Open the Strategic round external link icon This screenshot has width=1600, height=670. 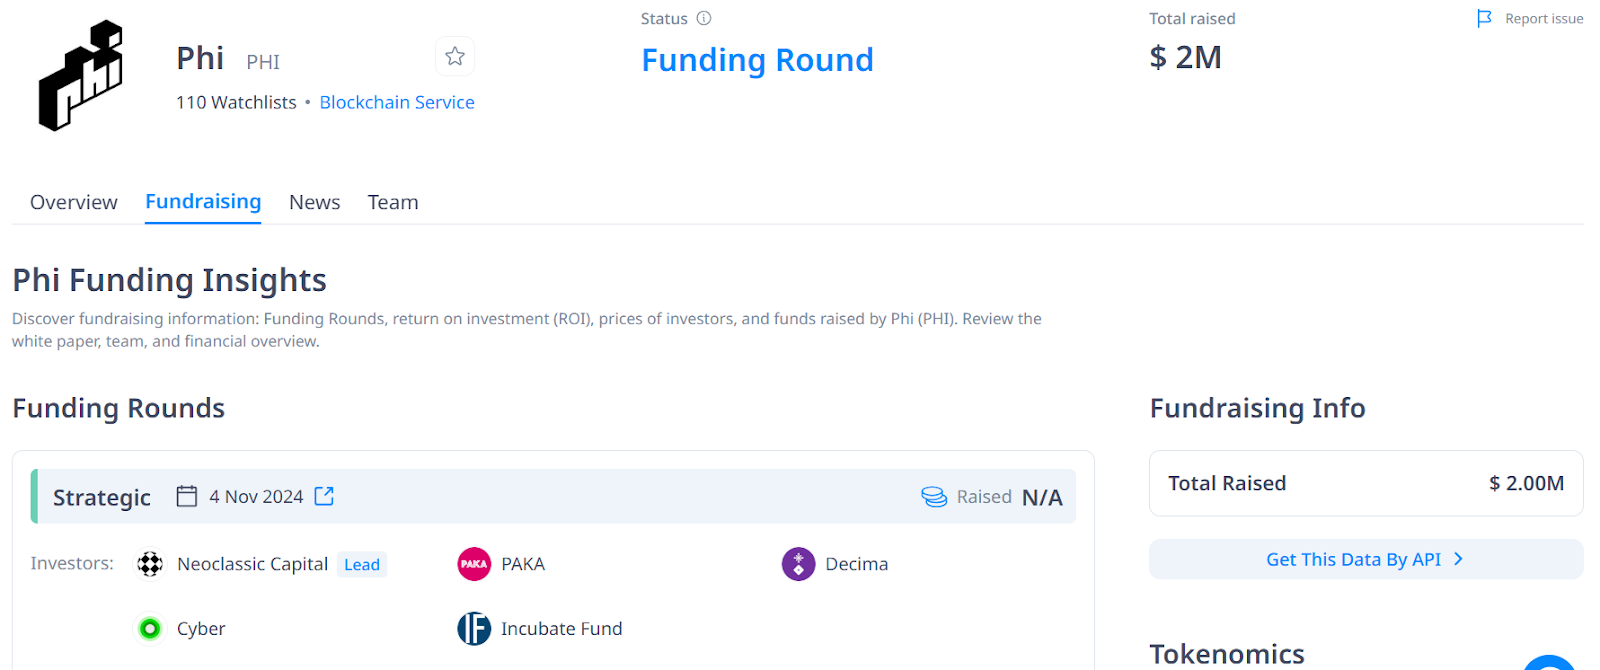(324, 496)
